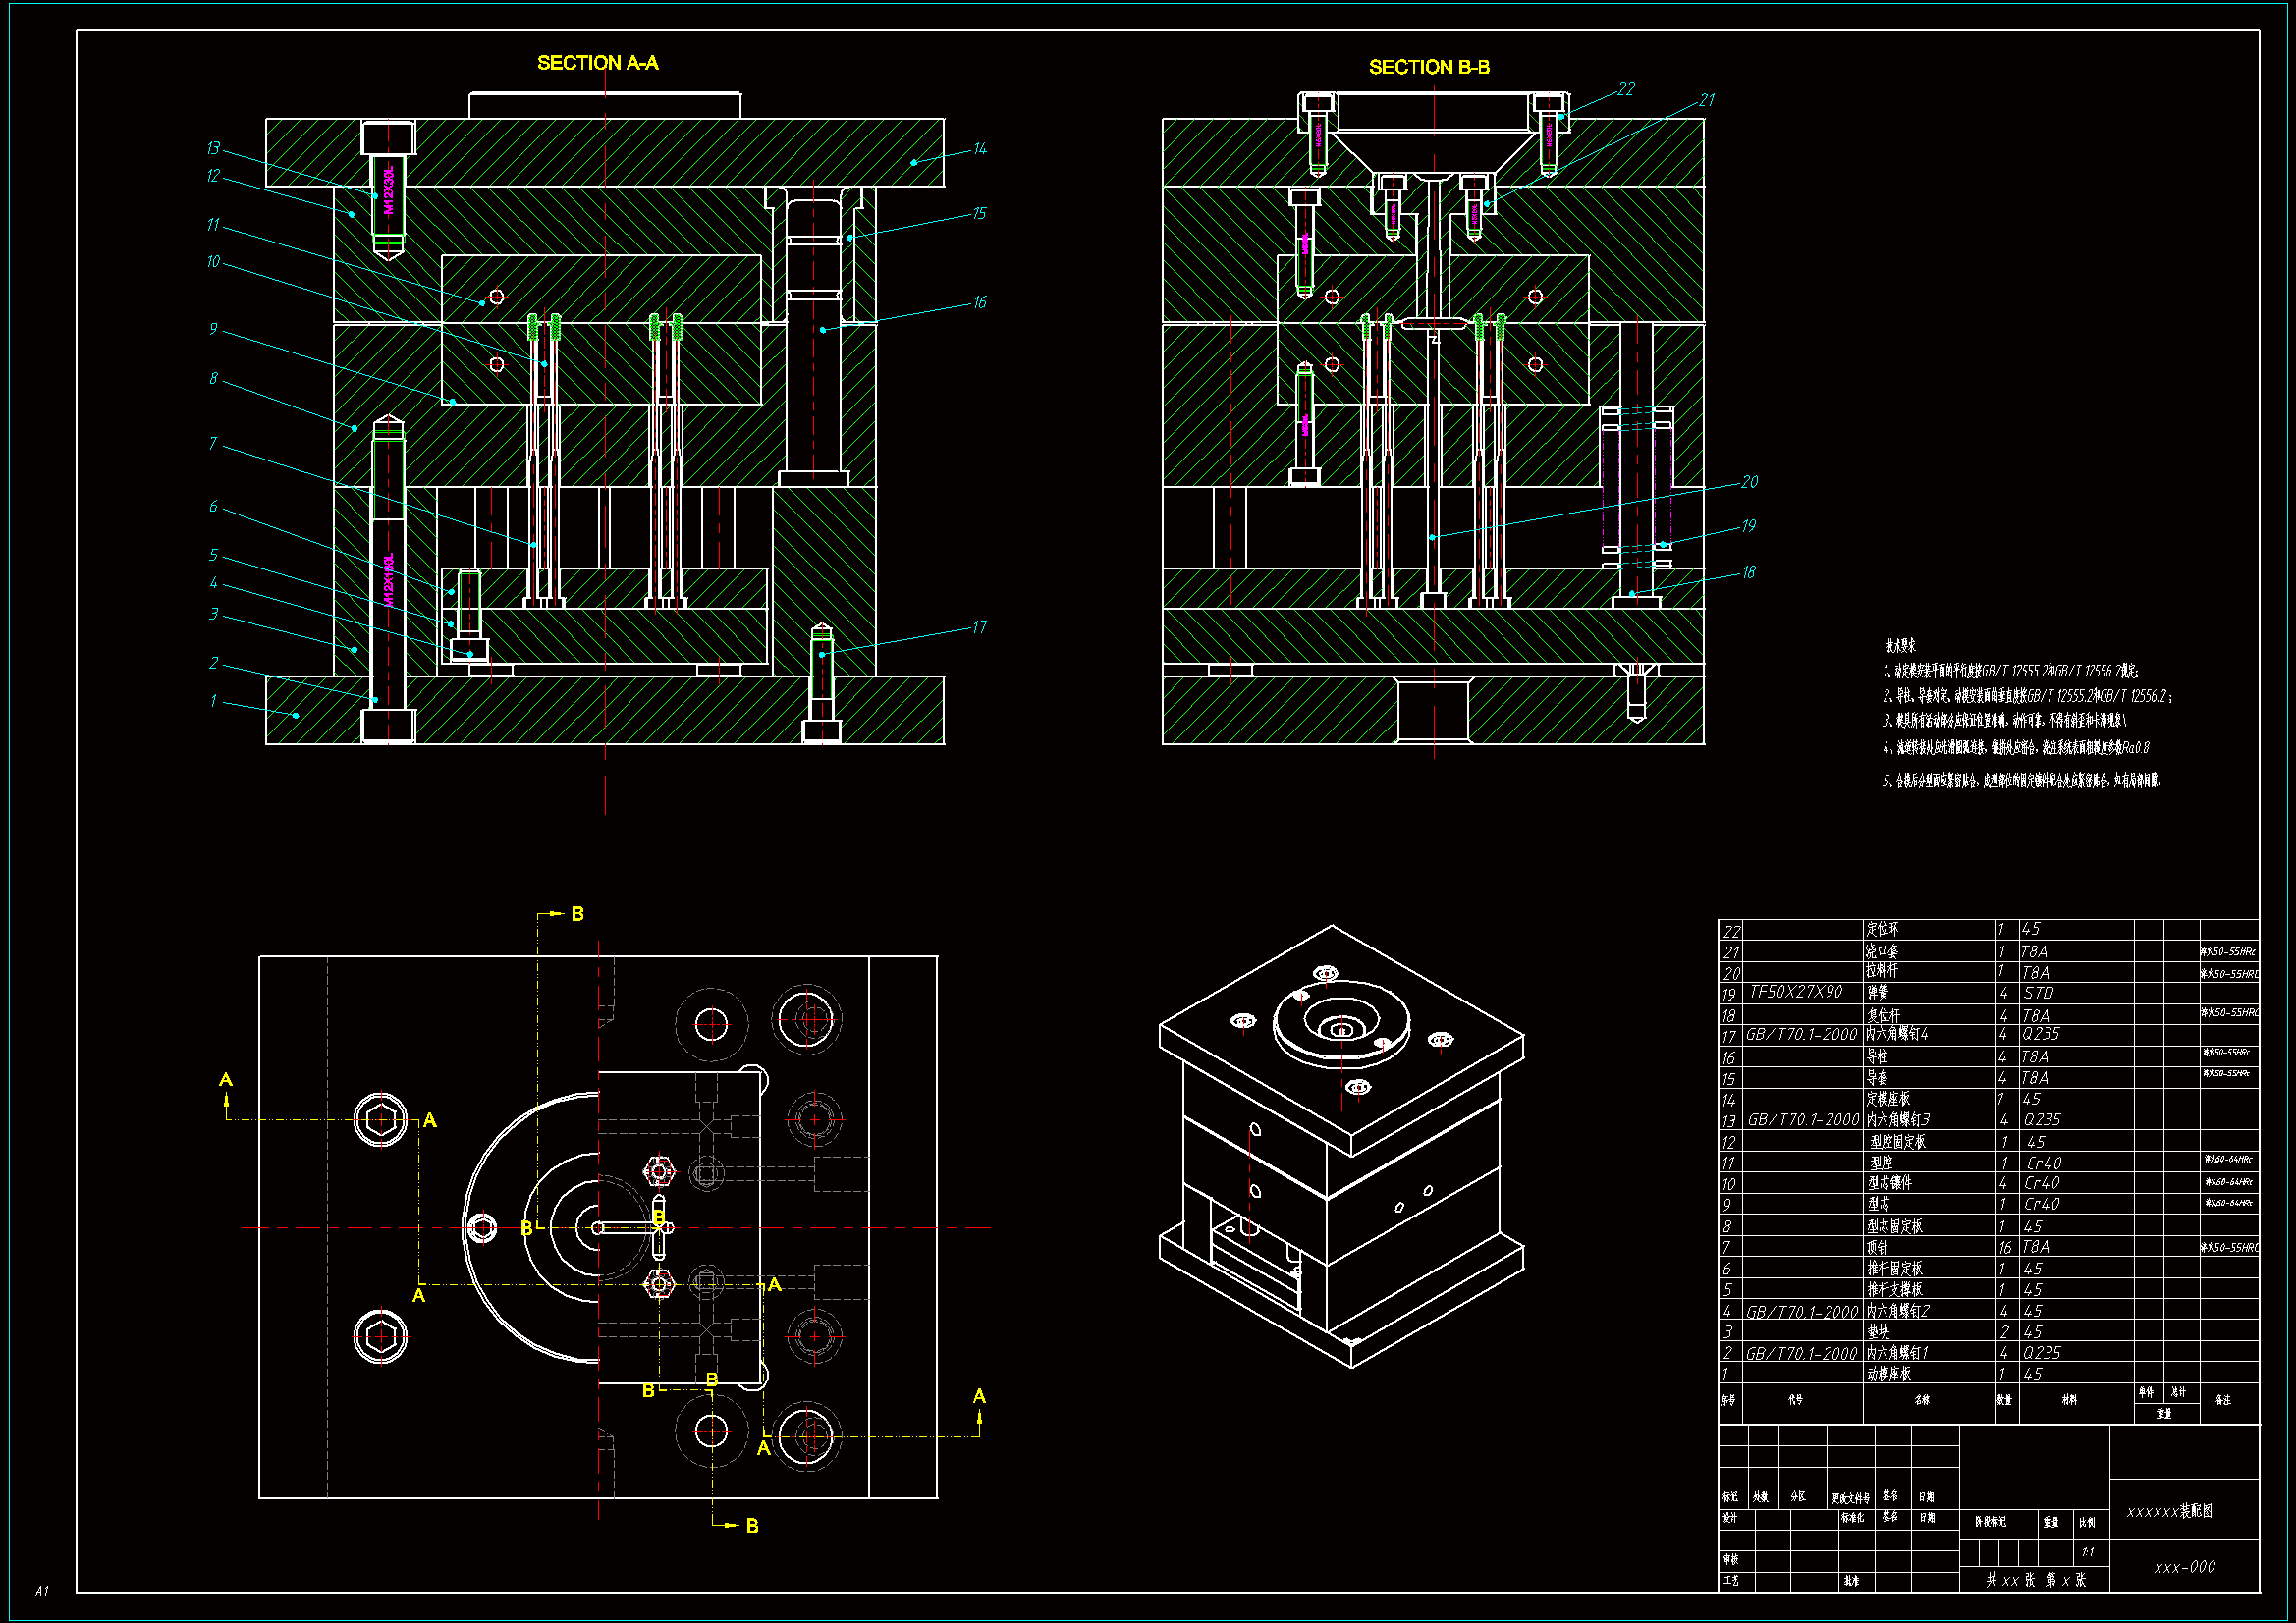Select the magenta M12X35L bolt label
The width and height of the screenshot is (2296, 1623).
pos(389,190)
